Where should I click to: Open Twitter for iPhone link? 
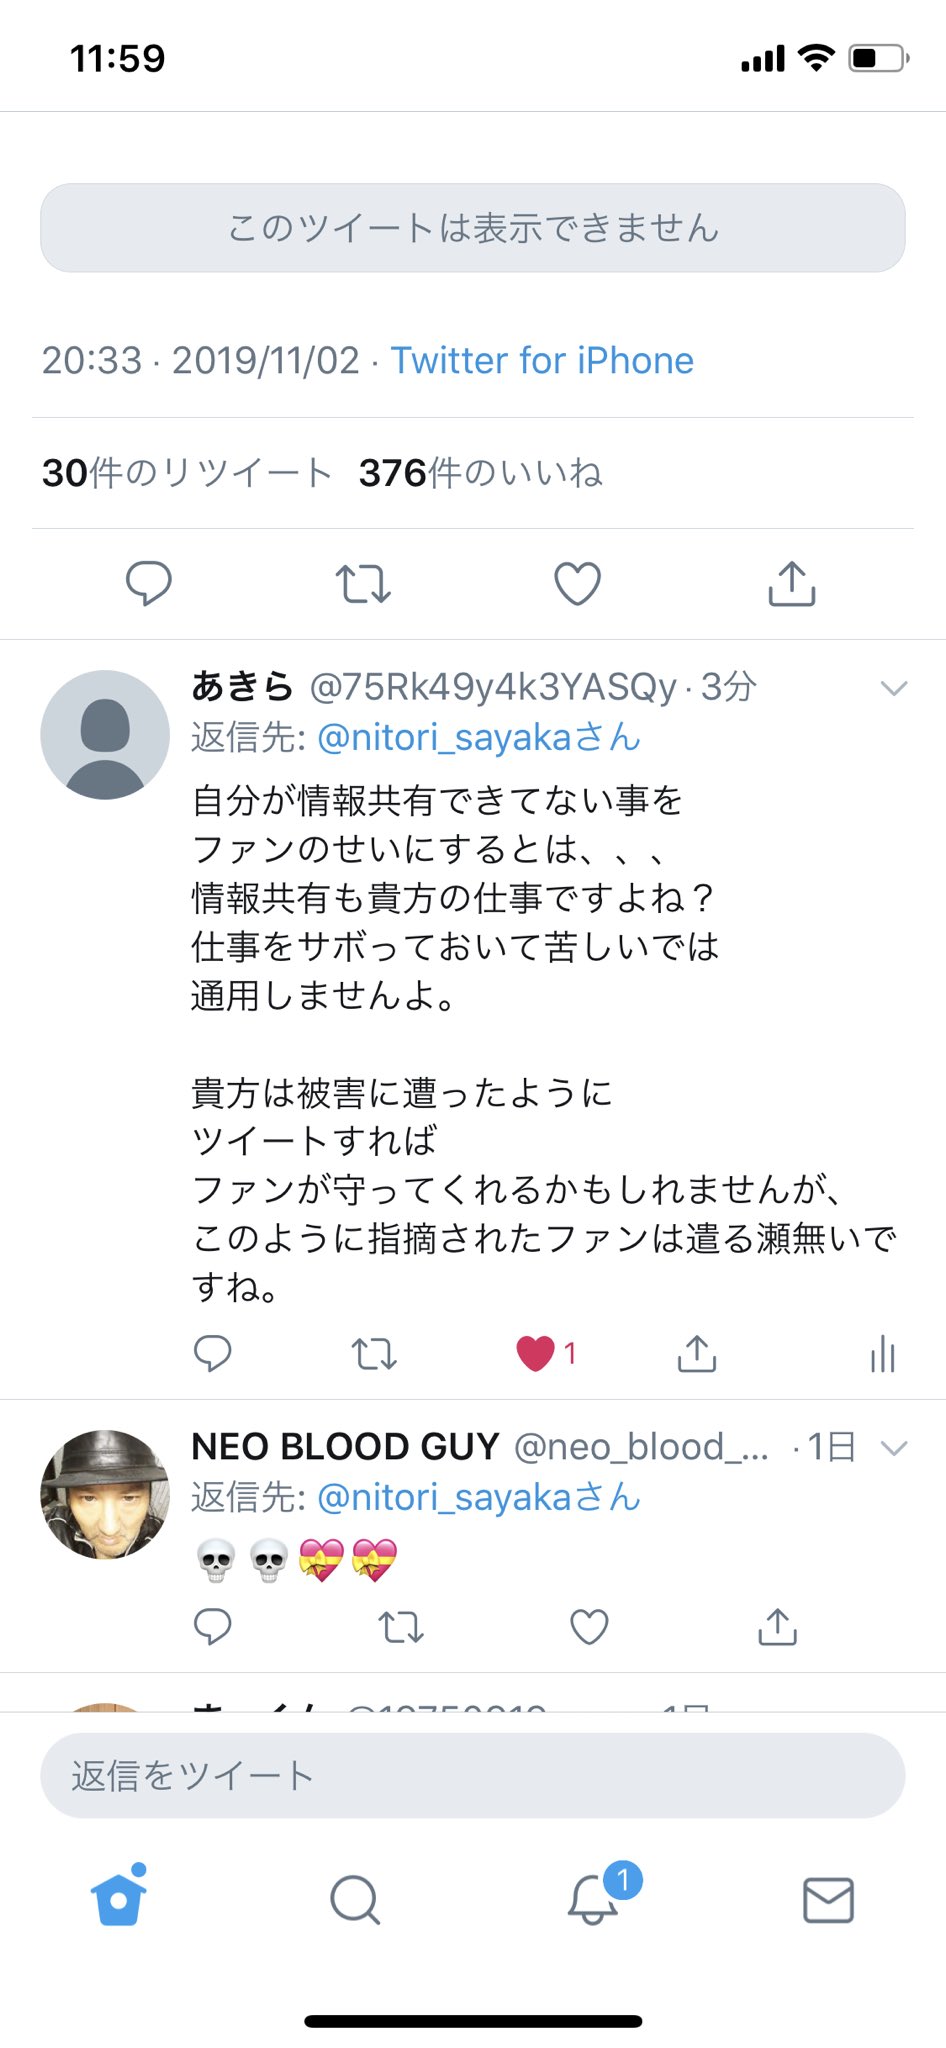[542, 360]
